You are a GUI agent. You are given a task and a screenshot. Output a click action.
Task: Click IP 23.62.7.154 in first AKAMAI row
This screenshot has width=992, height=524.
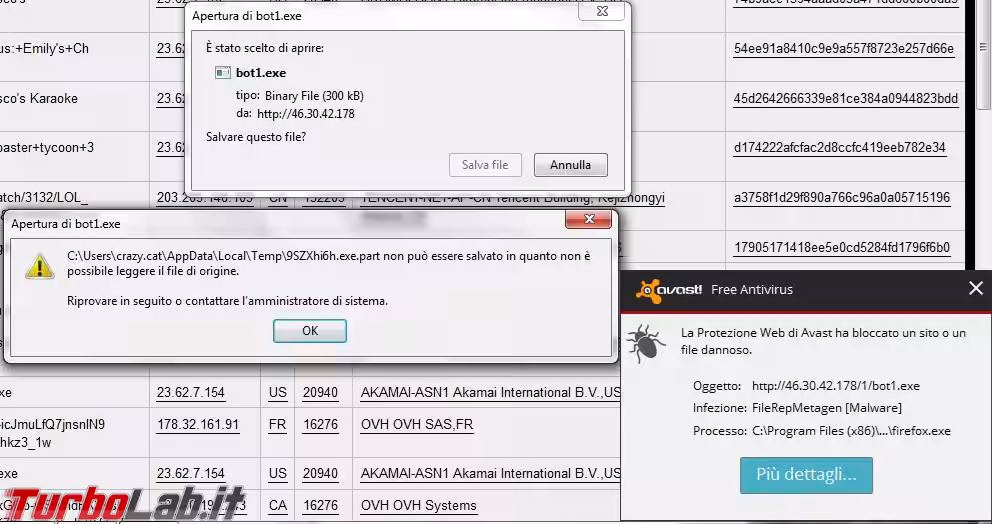pos(190,392)
